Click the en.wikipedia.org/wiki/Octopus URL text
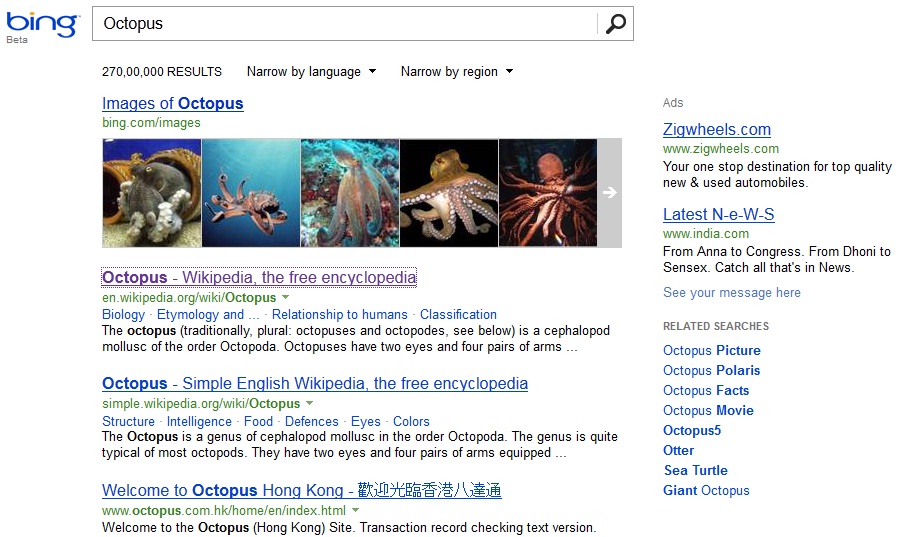This screenshot has width=910, height=537. pyautogui.click(x=189, y=297)
